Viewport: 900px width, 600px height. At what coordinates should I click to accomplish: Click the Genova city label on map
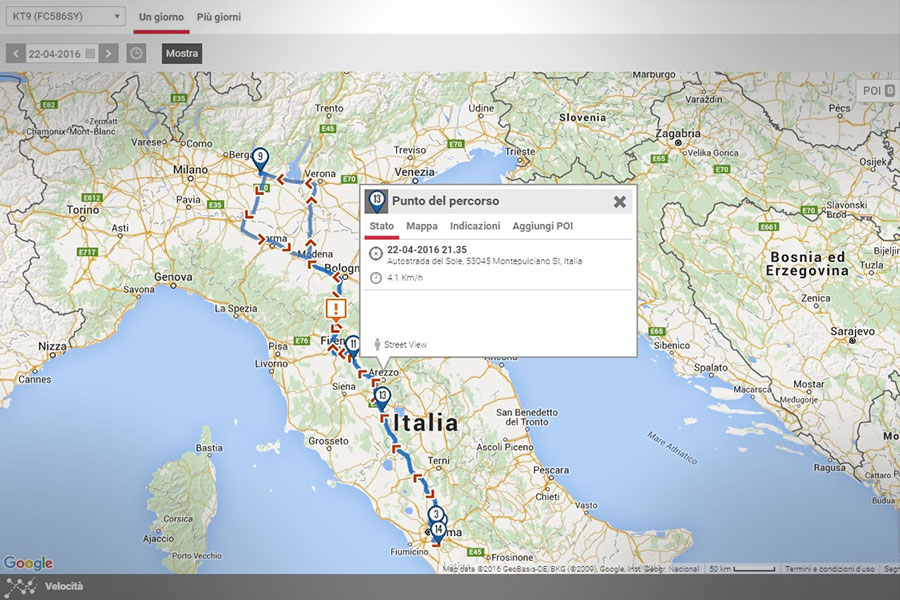[x=173, y=277]
